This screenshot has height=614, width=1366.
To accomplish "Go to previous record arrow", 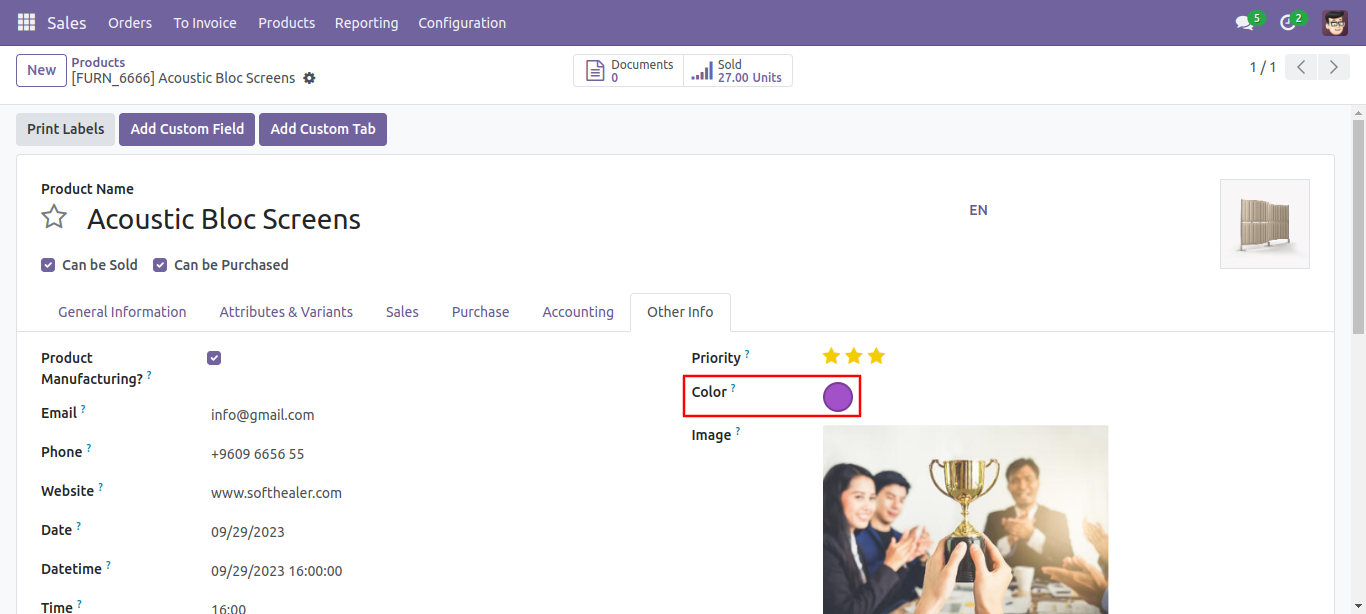I will (1301, 67).
